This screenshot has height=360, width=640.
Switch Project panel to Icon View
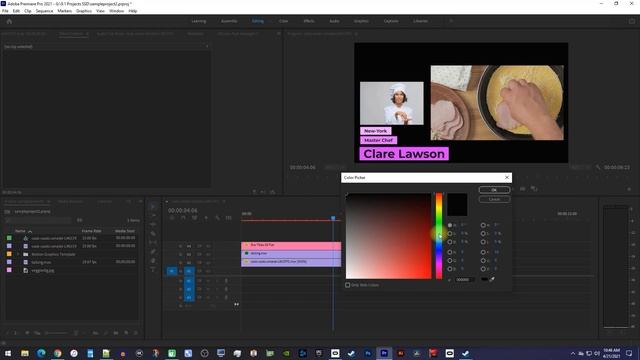(x=27, y=333)
